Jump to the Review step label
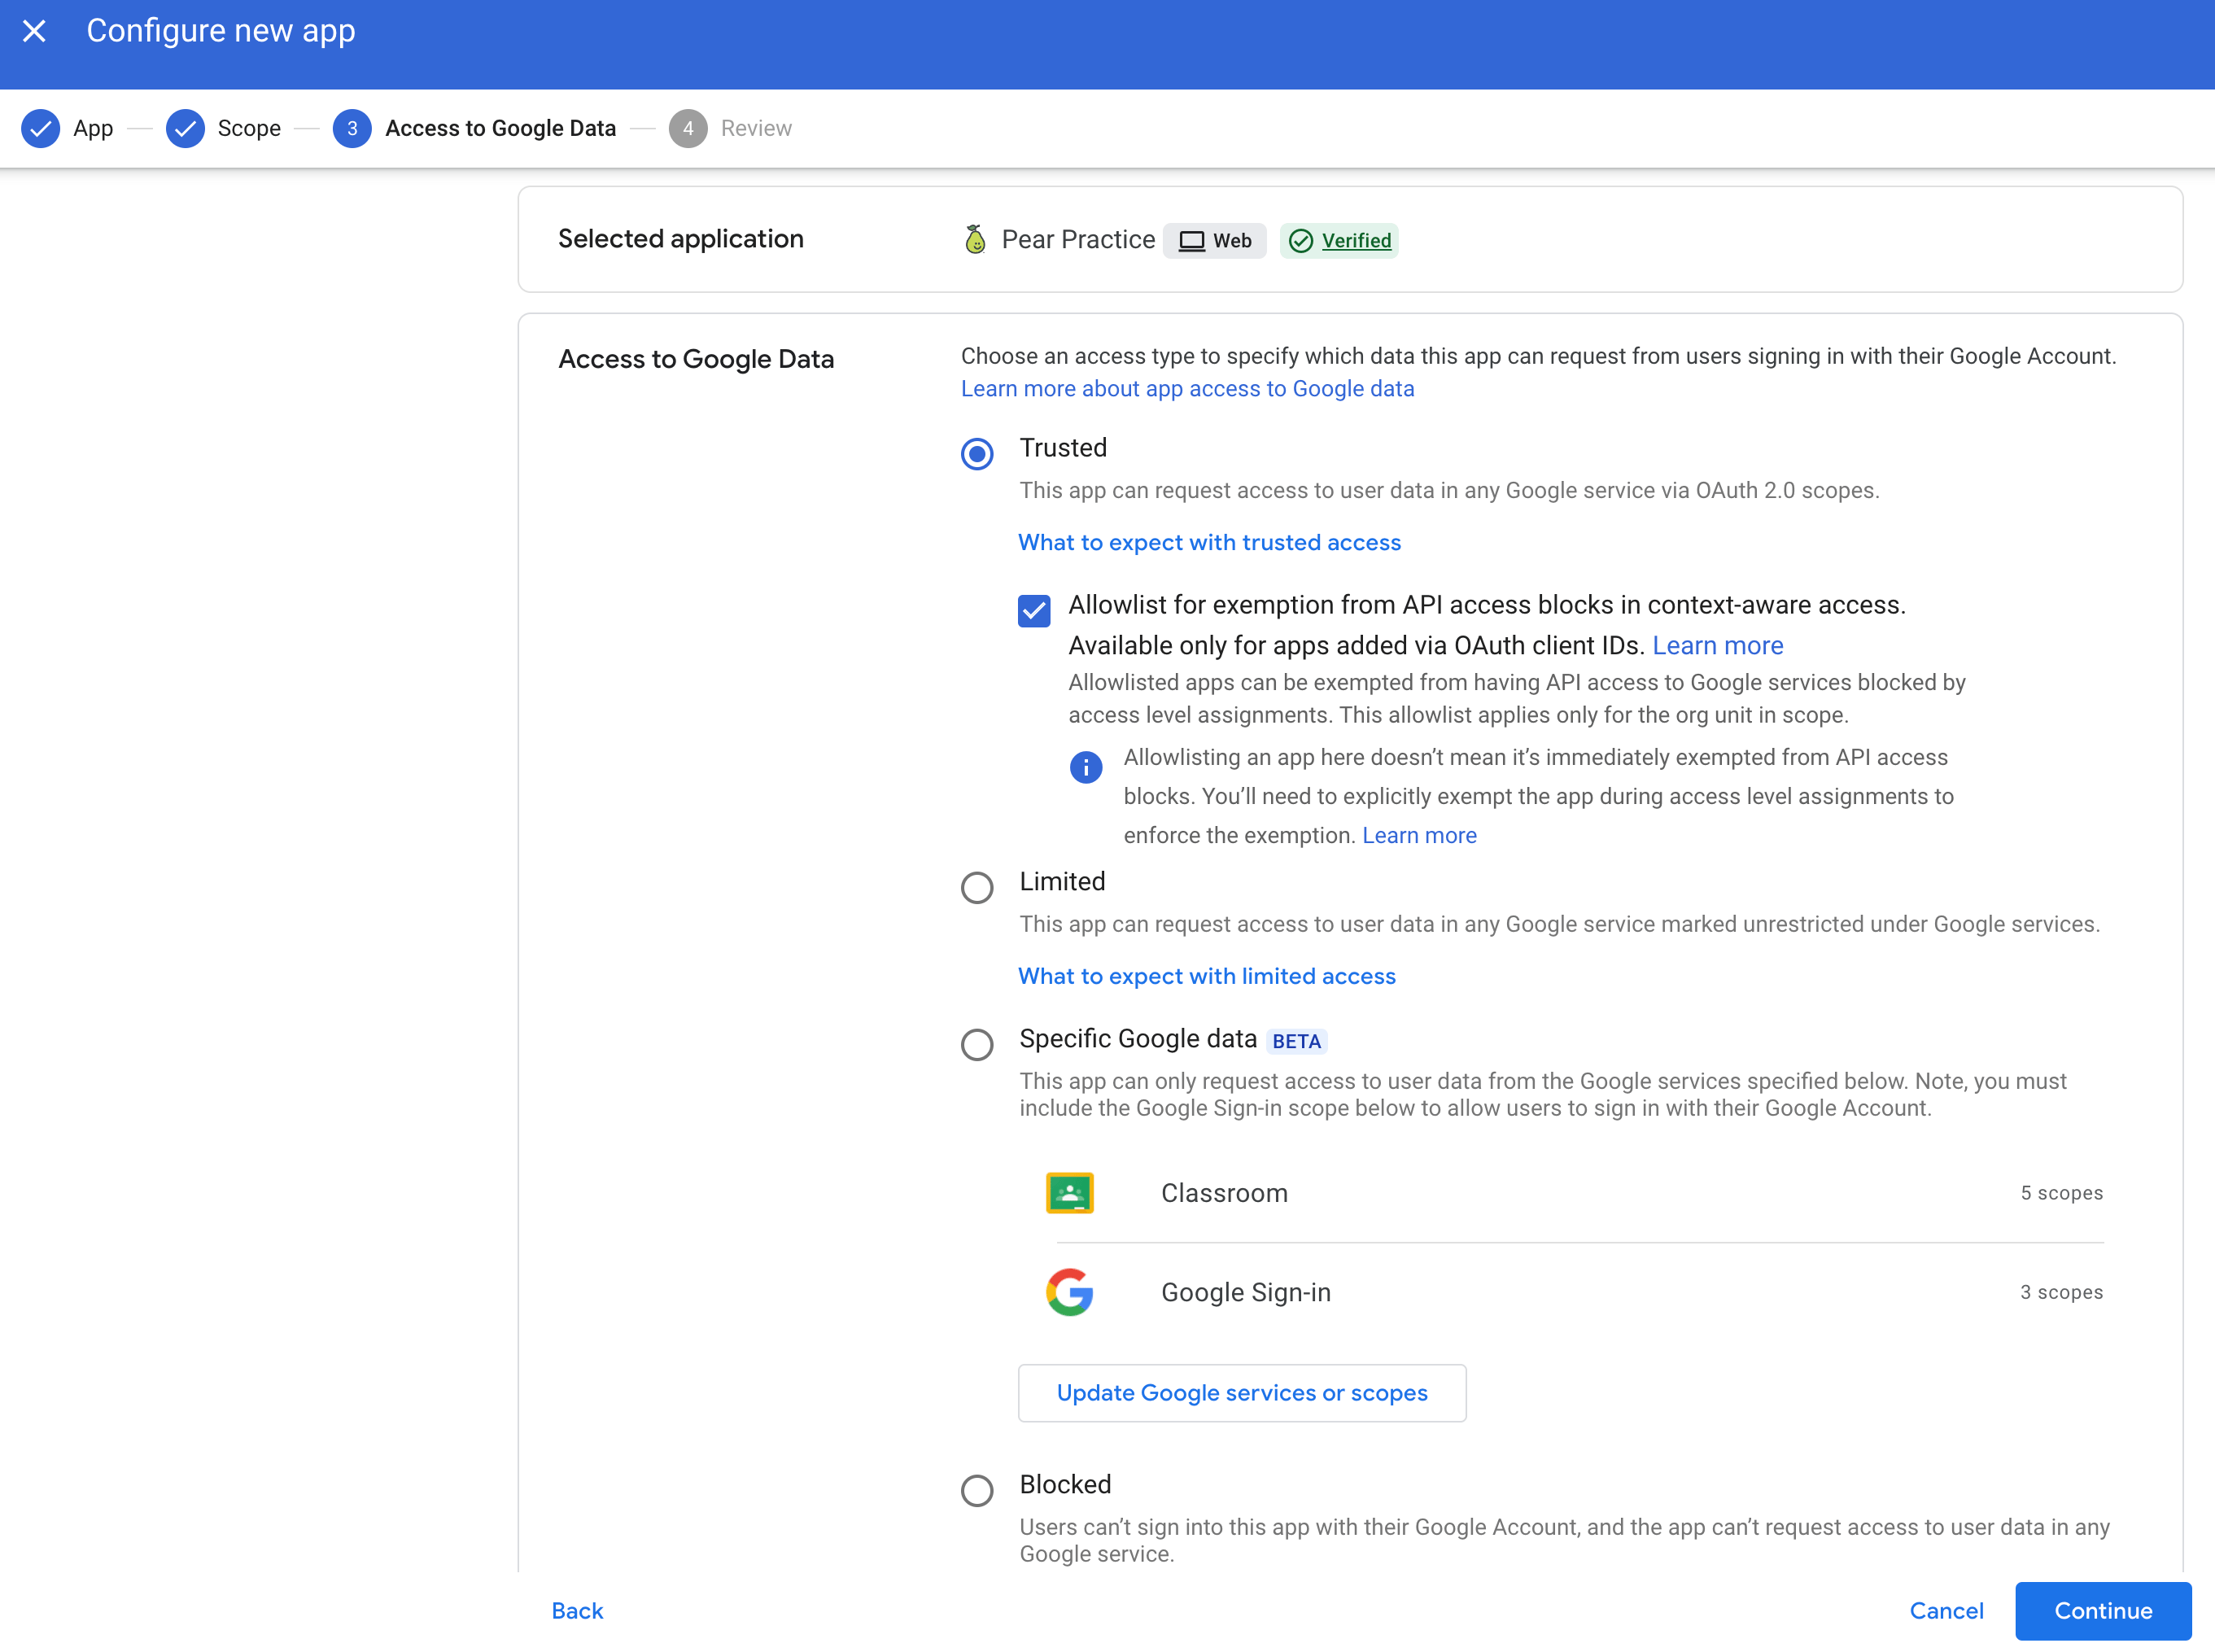 pos(756,128)
